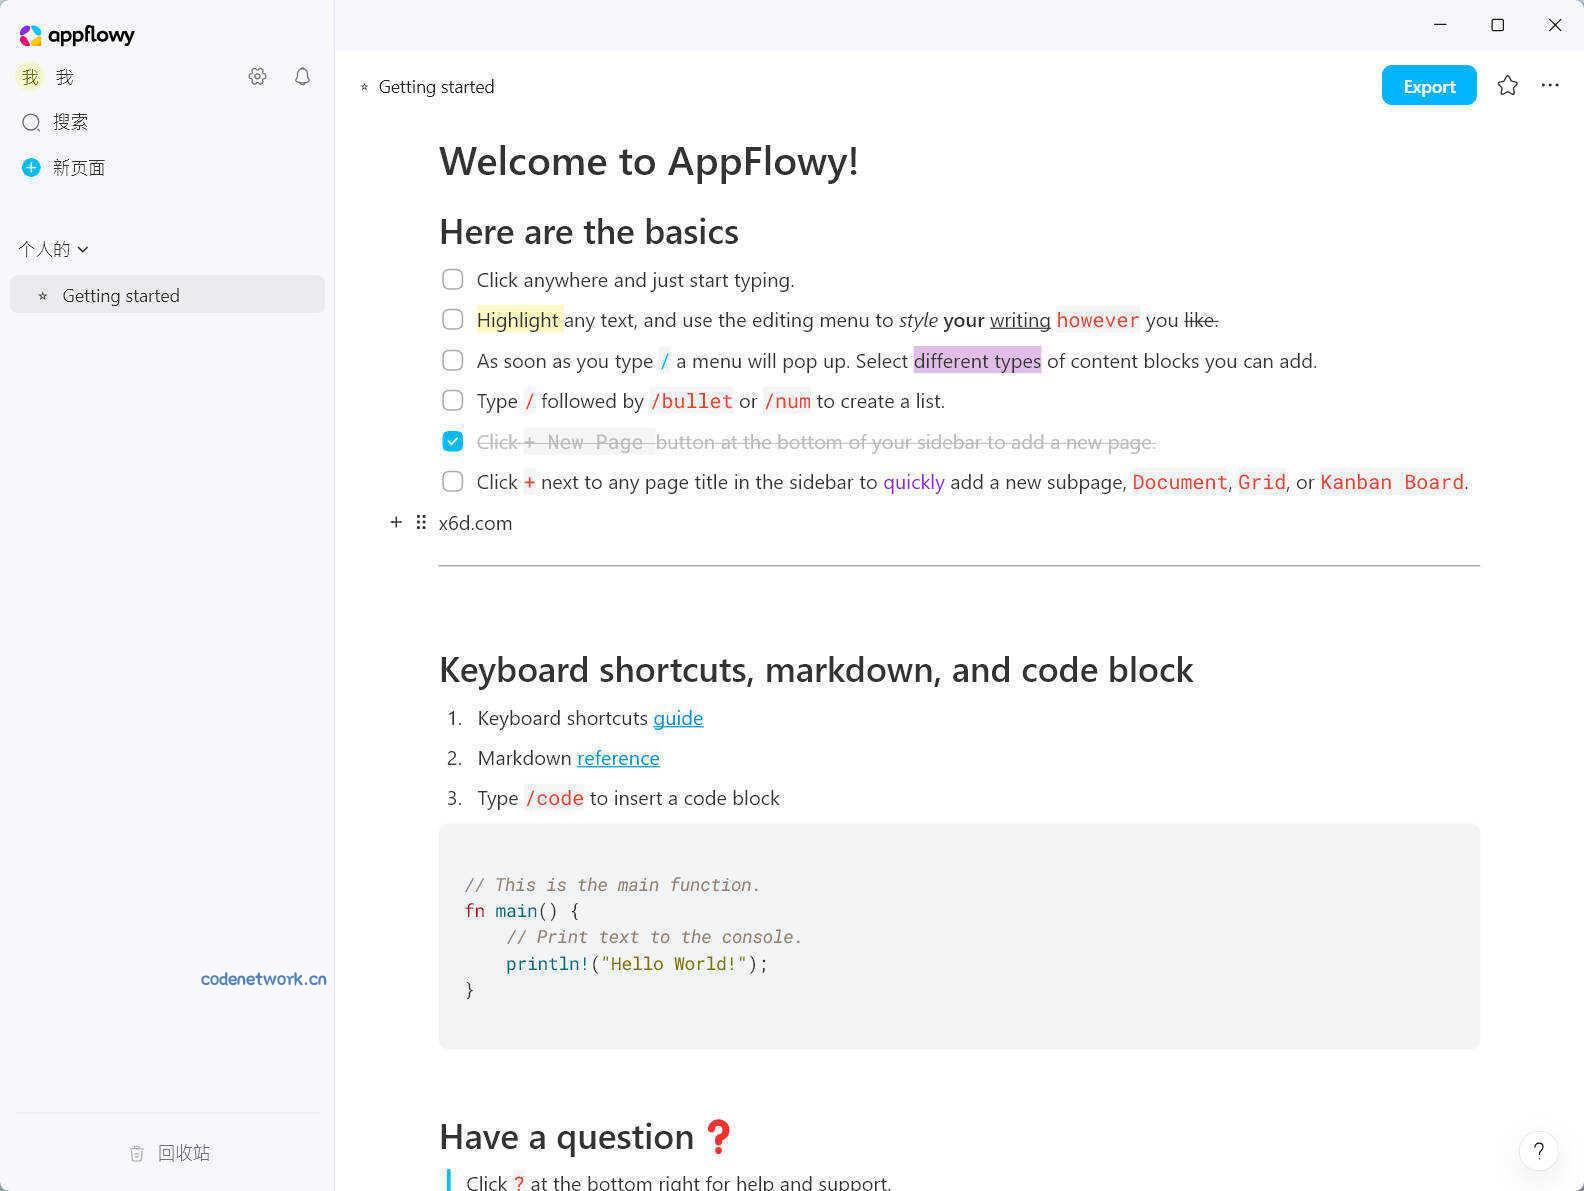The width and height of the screenshot is (1584, 1191).
Task: Click the 'Welcome to AppFlowy!' title
Action: click(649, 161)
